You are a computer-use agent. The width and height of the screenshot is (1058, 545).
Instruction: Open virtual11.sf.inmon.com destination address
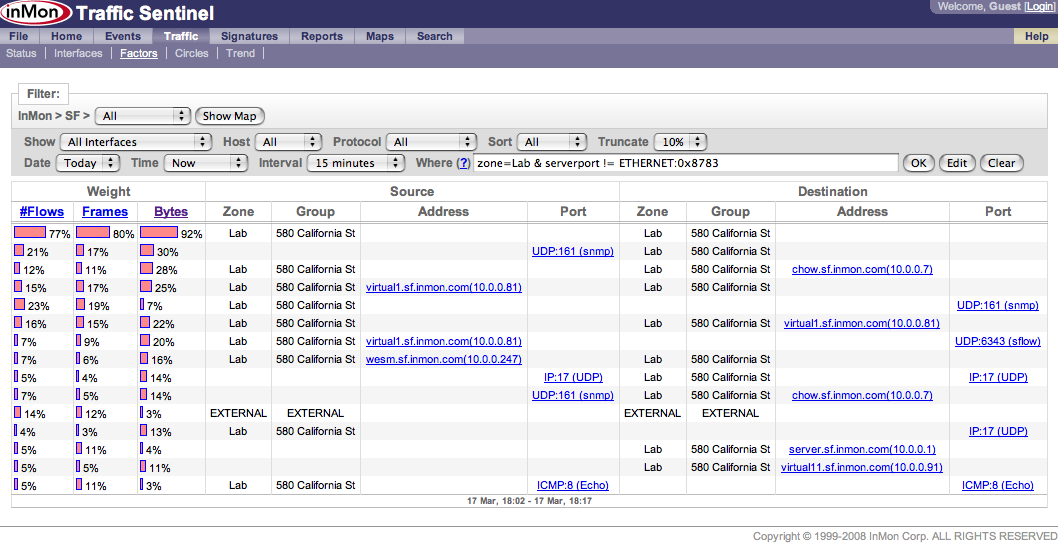(x=862, y=467)
